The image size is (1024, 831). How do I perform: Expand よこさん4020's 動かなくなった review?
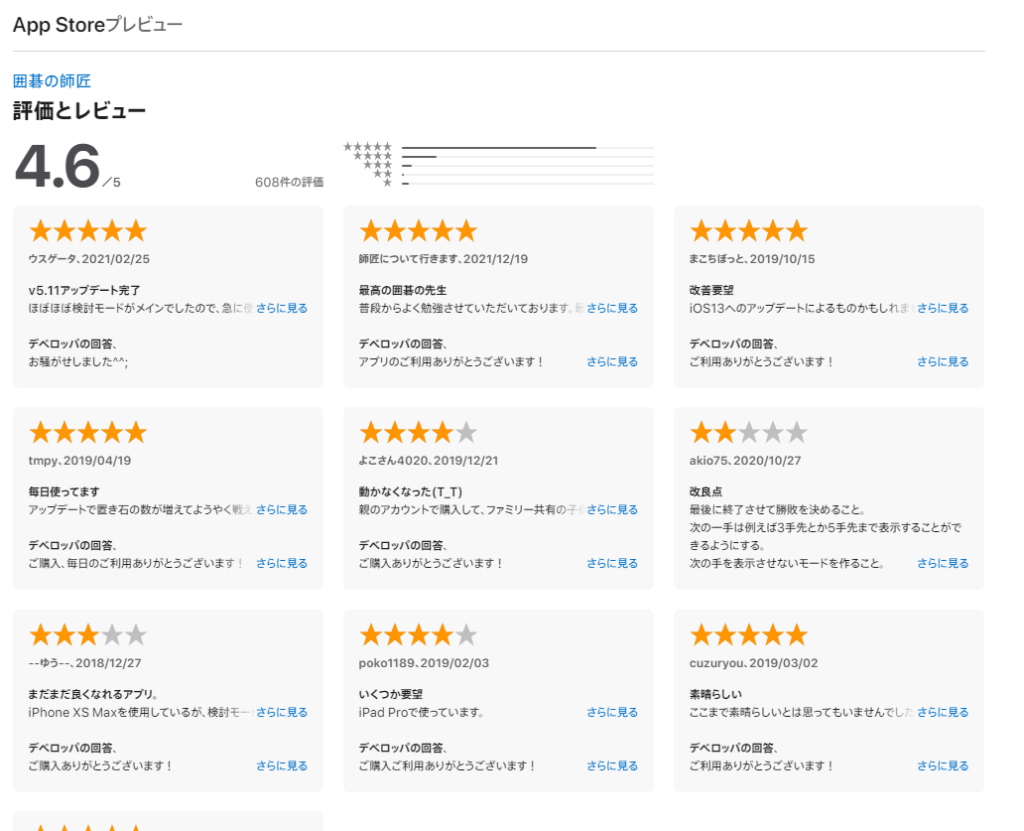(x=612, y=509)
